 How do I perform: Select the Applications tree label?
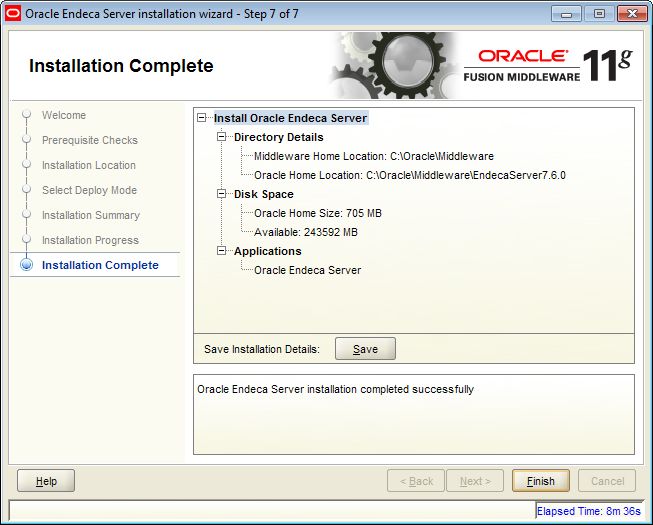click(267, 251)
